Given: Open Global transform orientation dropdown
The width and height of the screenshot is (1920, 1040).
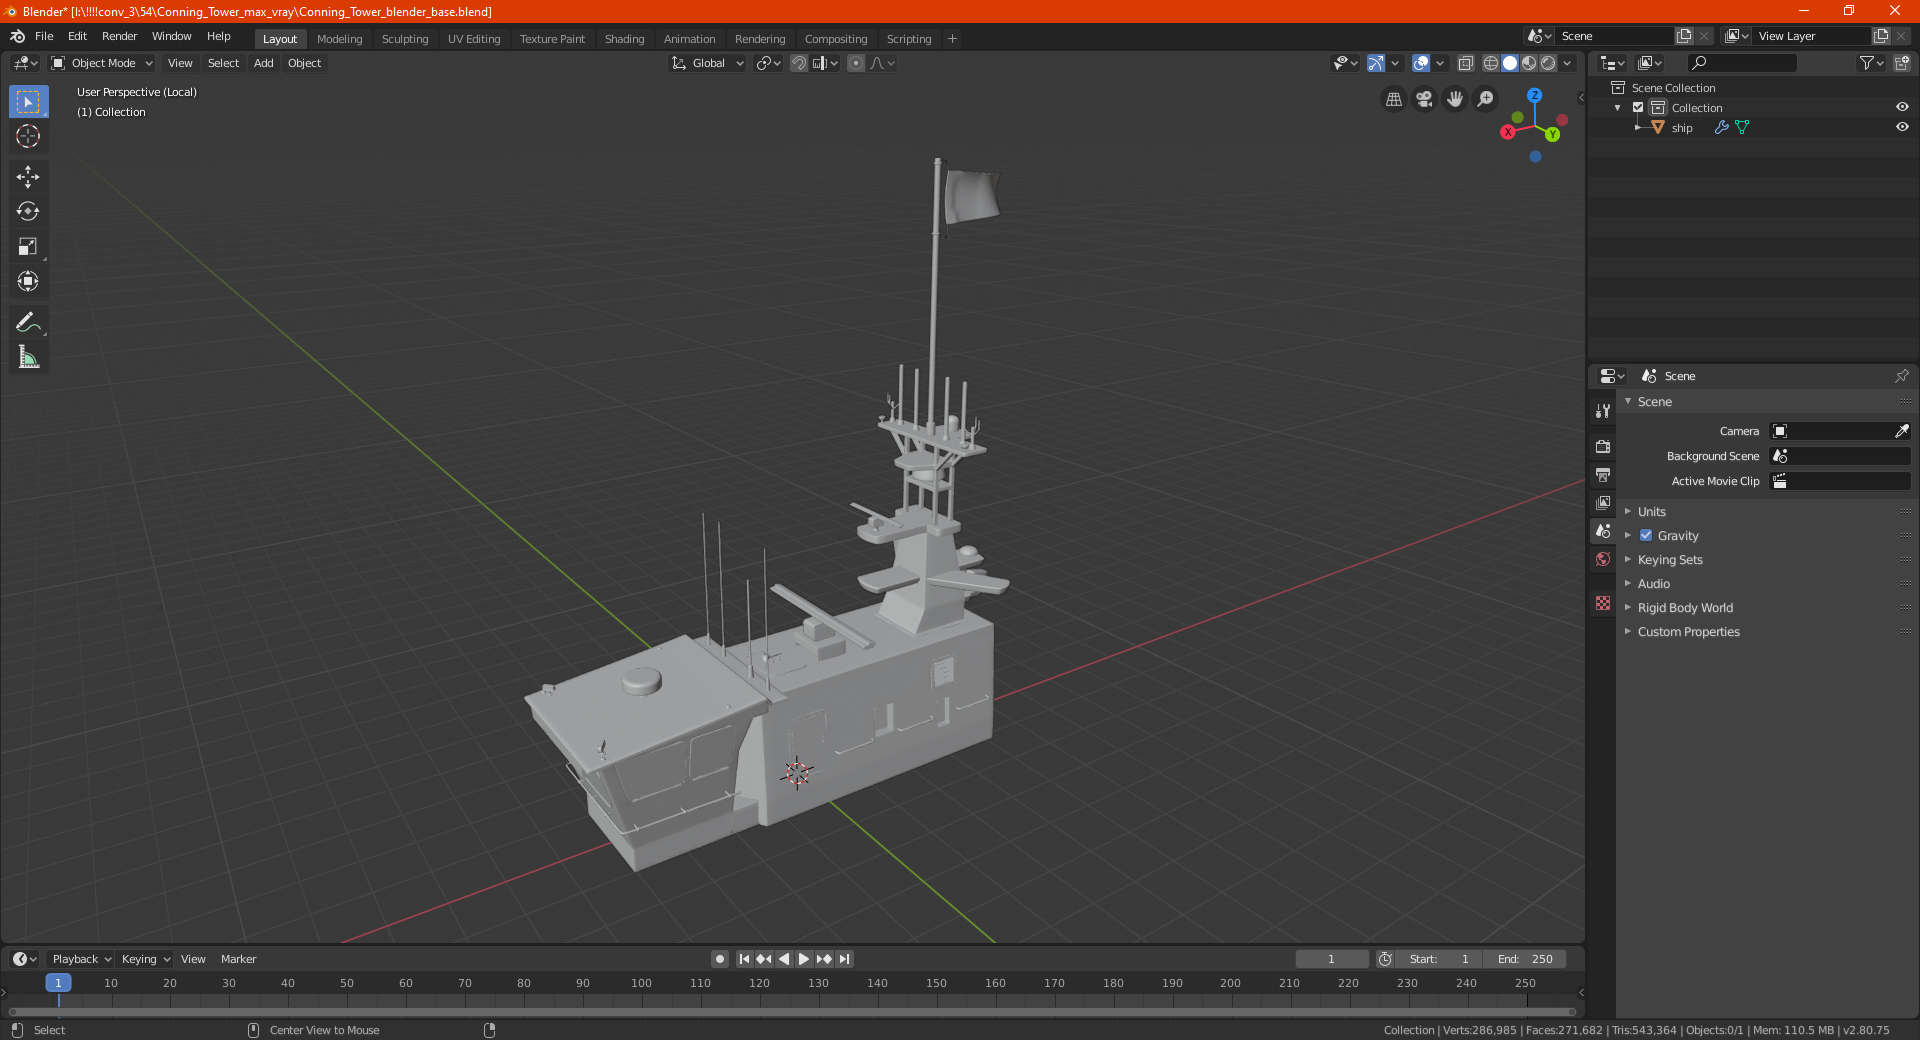Looking at the screenshot, I should tap(708, 63).
